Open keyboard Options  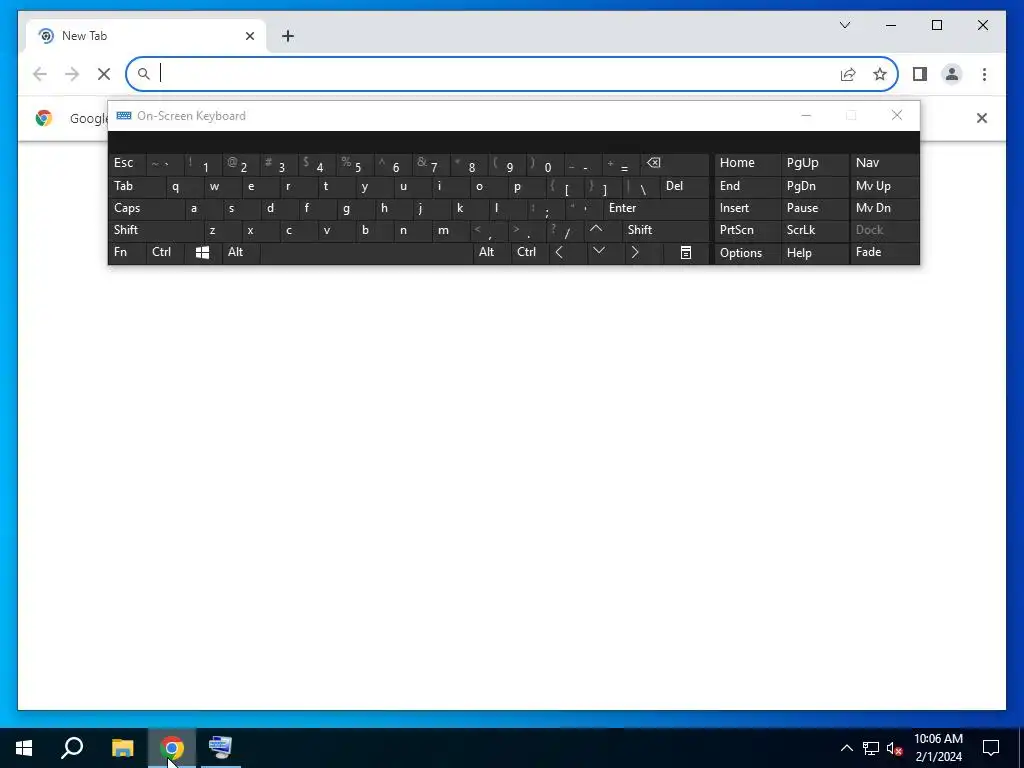coord(747,253)
